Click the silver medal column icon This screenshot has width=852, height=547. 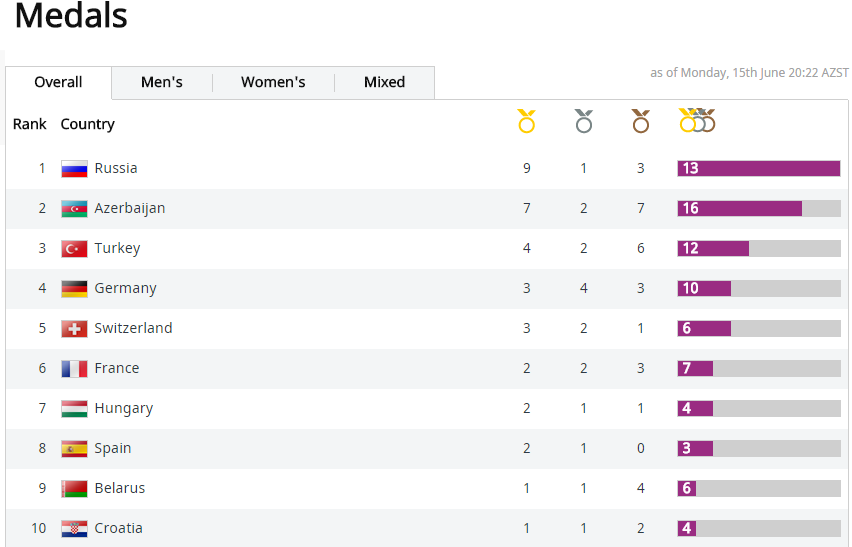click(x=584, y=122)
